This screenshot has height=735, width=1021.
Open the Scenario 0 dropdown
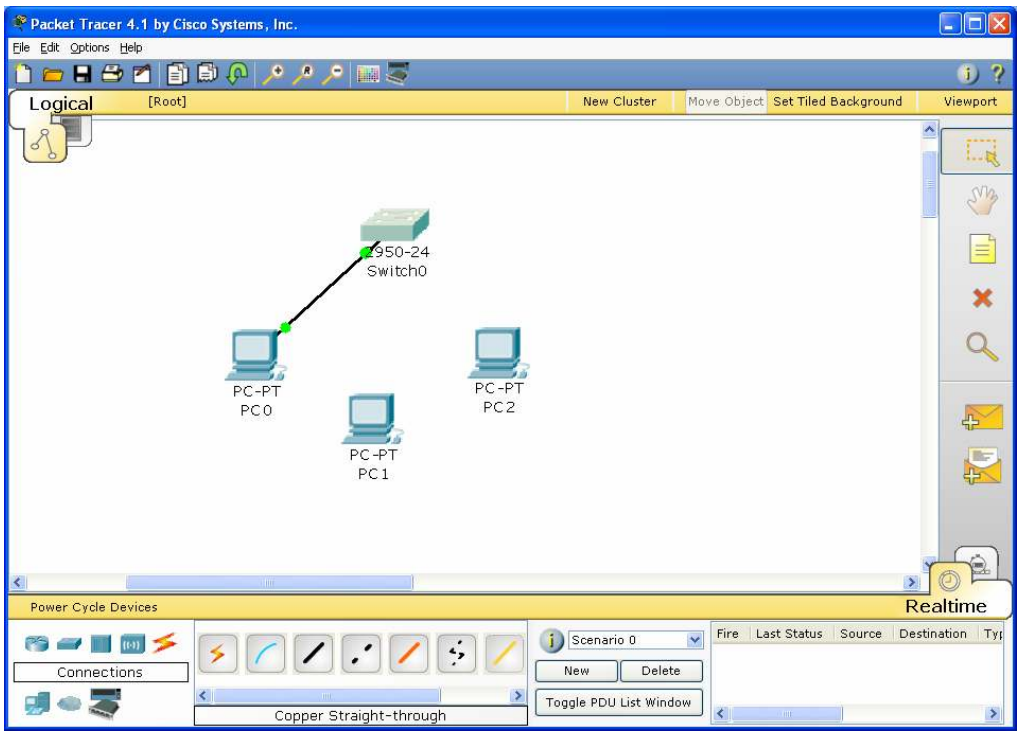pos(695,640)
